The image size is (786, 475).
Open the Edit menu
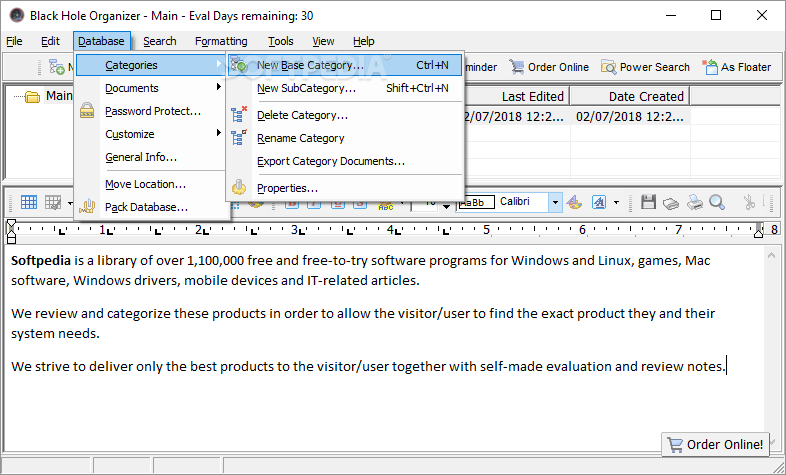[50, 41]
